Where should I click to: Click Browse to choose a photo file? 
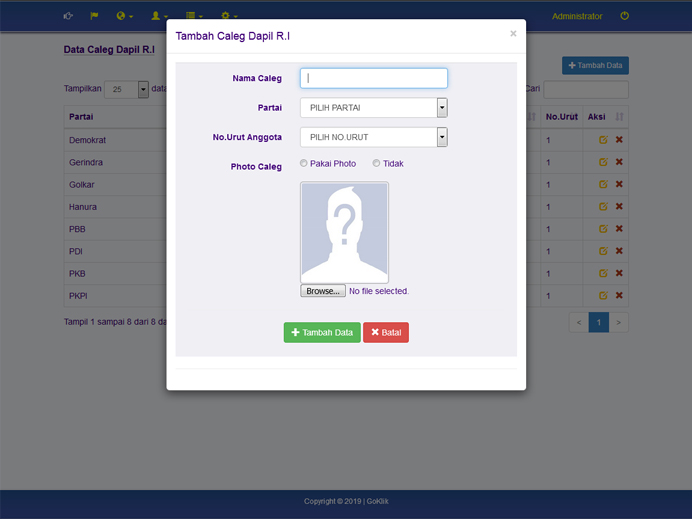(x=323, y=291)
